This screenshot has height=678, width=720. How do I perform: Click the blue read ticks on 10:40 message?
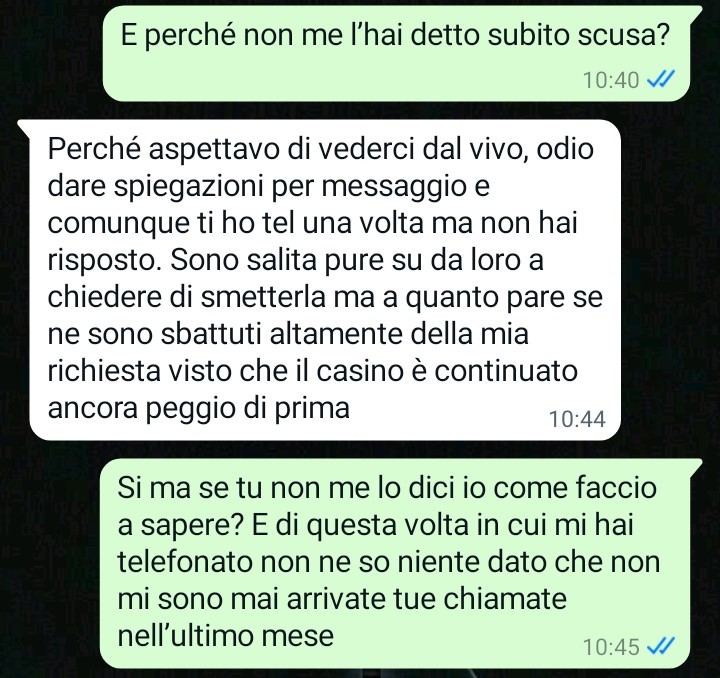point(660,80)
